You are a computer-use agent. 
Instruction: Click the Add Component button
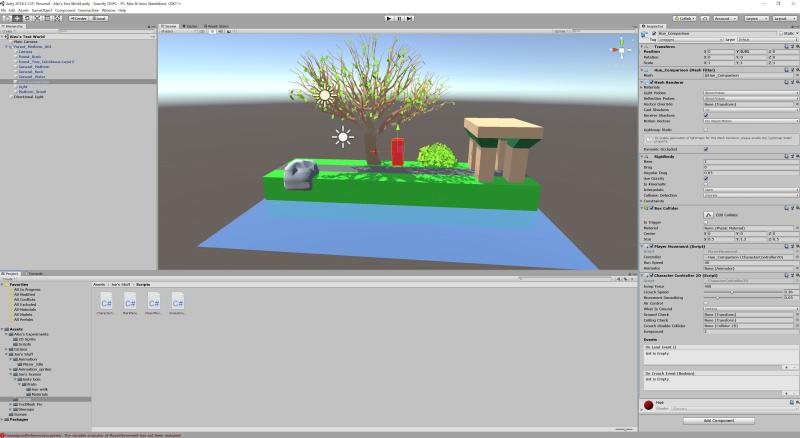[719, 421]
